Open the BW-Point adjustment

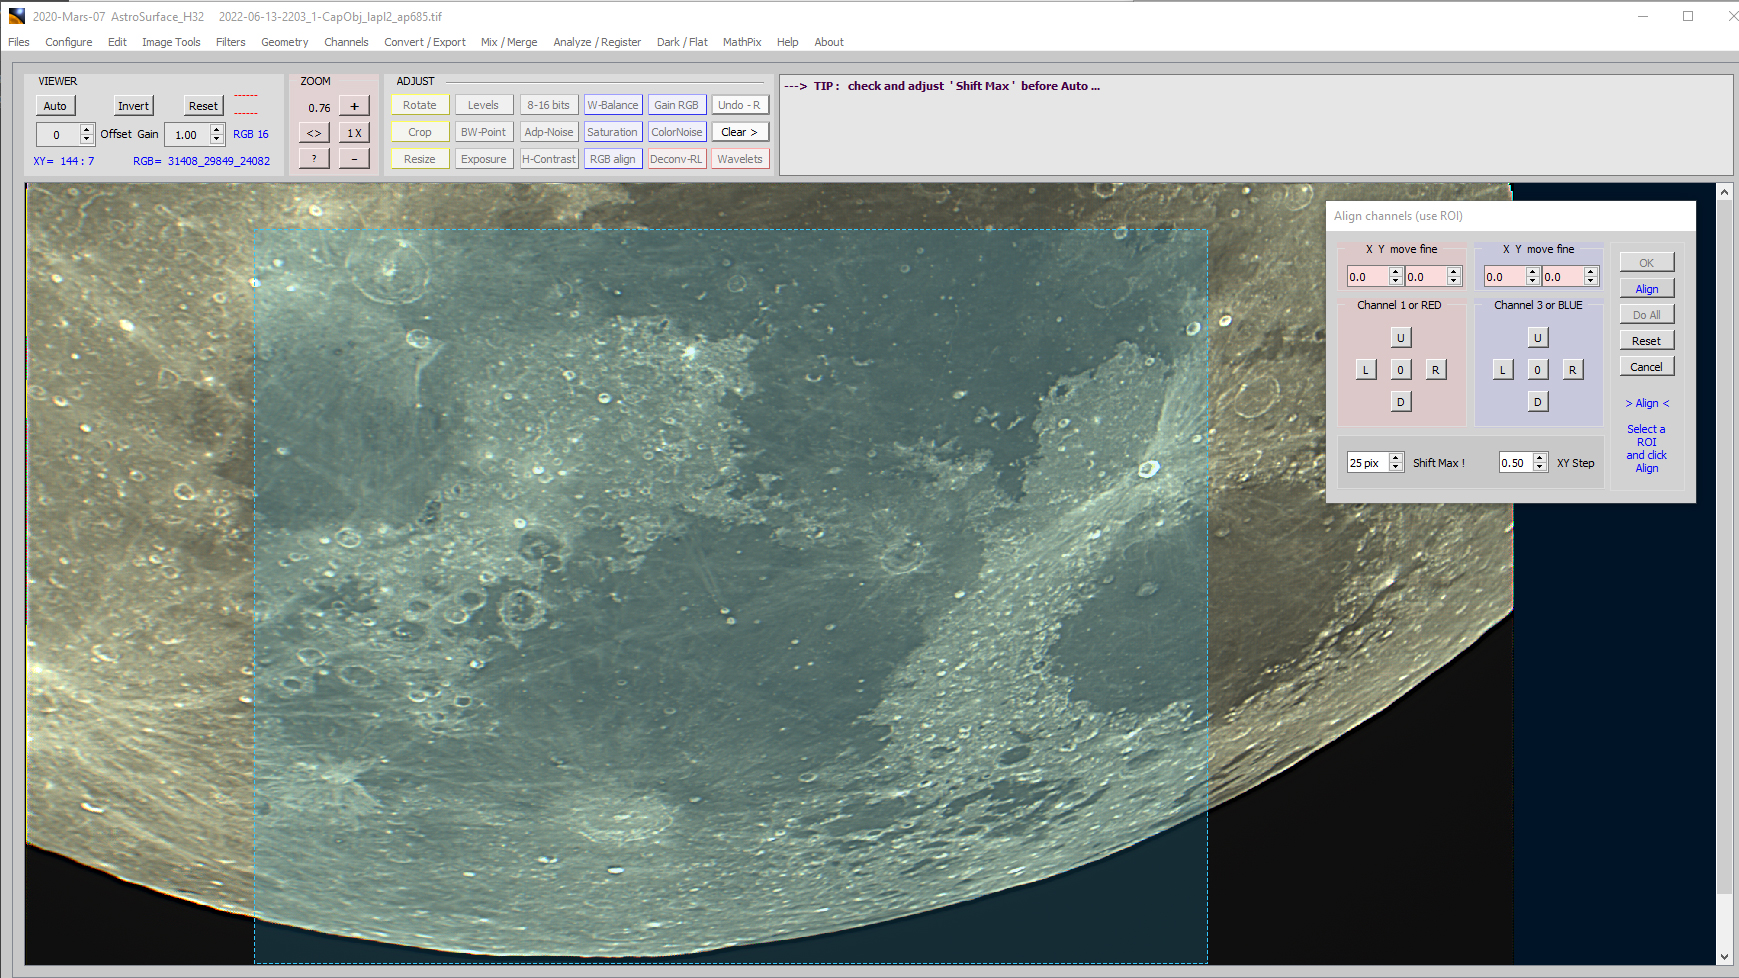(484, 132)
